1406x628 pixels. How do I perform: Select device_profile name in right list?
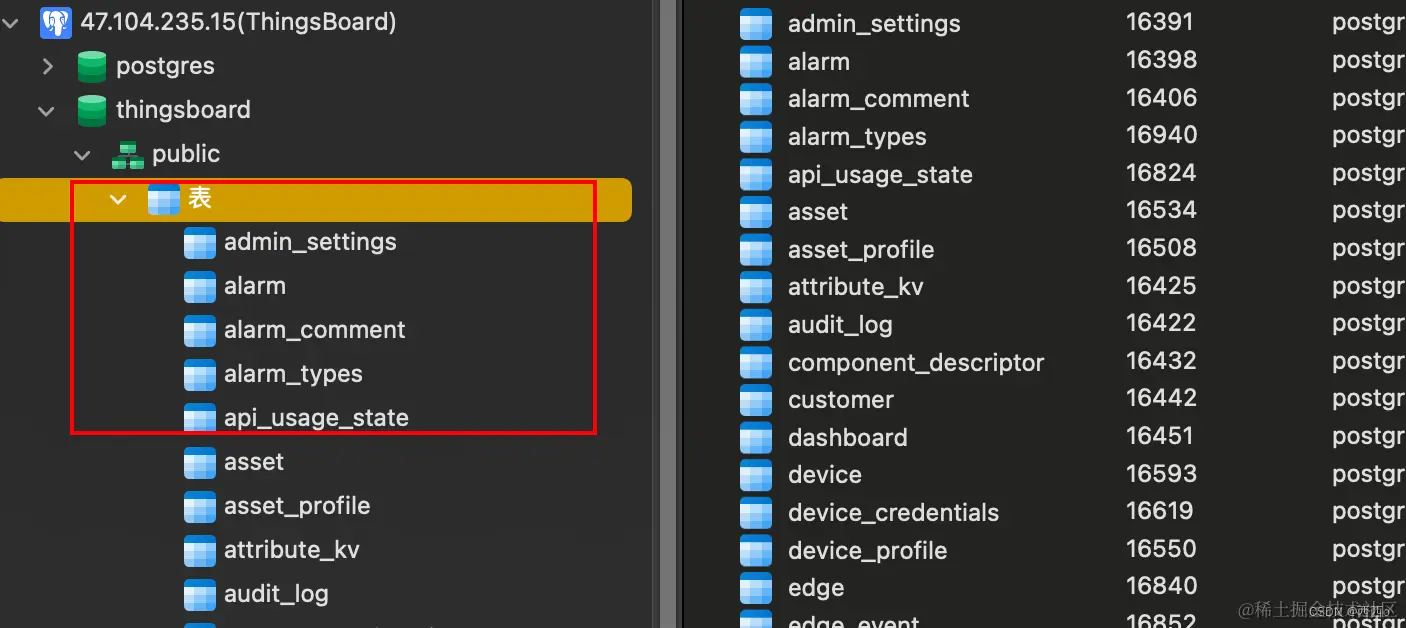tap(867, 550)
